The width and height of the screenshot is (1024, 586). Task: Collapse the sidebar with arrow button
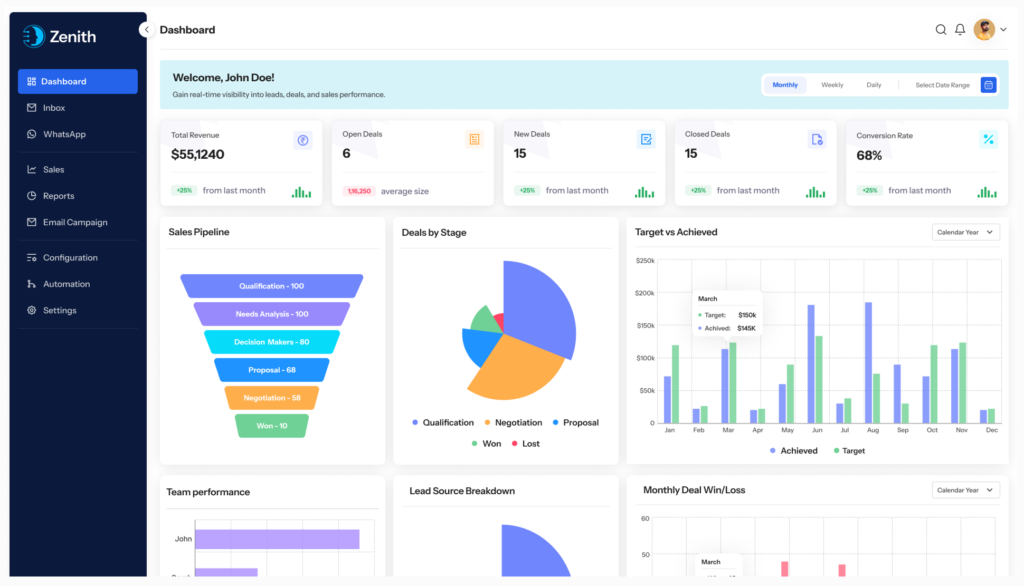click(x=146, y=29)
